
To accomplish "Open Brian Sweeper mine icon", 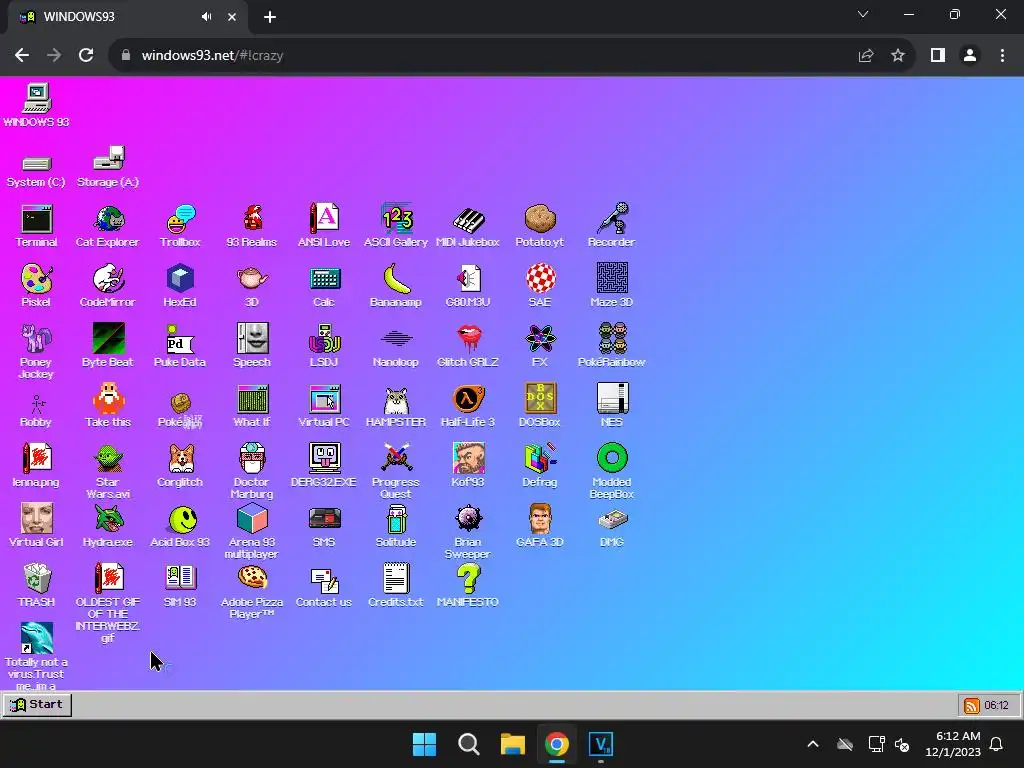I will click(x=468, y=532).
